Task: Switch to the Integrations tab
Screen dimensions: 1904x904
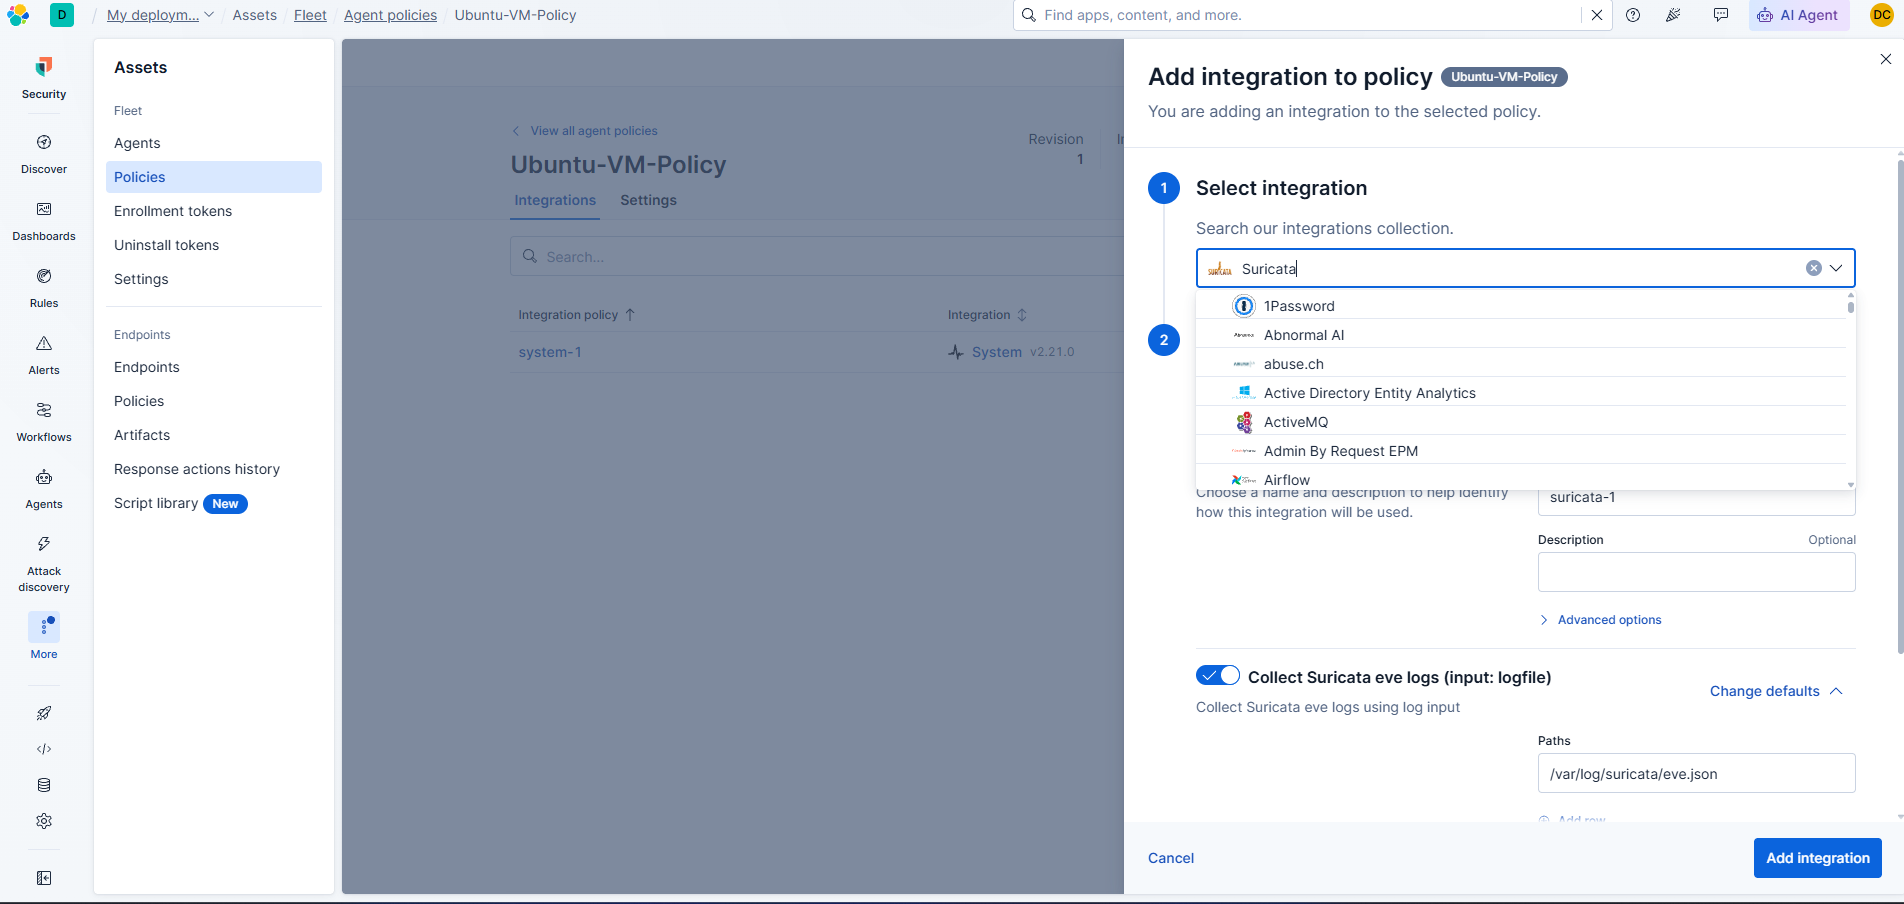Action: pos(555,200)
